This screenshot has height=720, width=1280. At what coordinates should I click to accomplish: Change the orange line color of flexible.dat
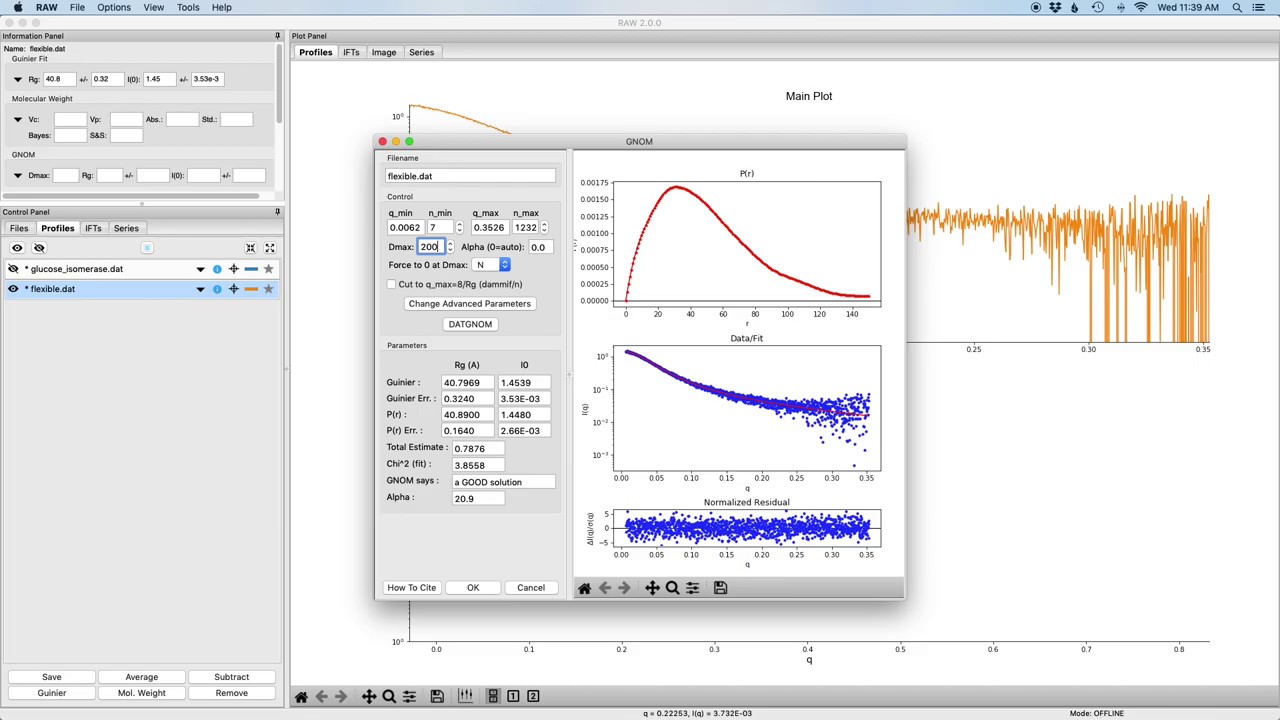[251, 289]
